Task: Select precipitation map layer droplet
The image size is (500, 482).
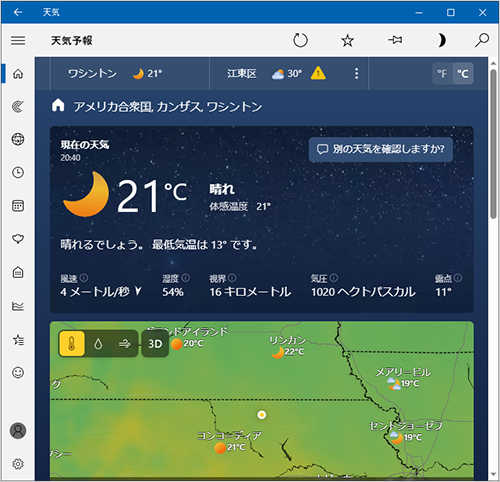Action: [x=98, y=344]
